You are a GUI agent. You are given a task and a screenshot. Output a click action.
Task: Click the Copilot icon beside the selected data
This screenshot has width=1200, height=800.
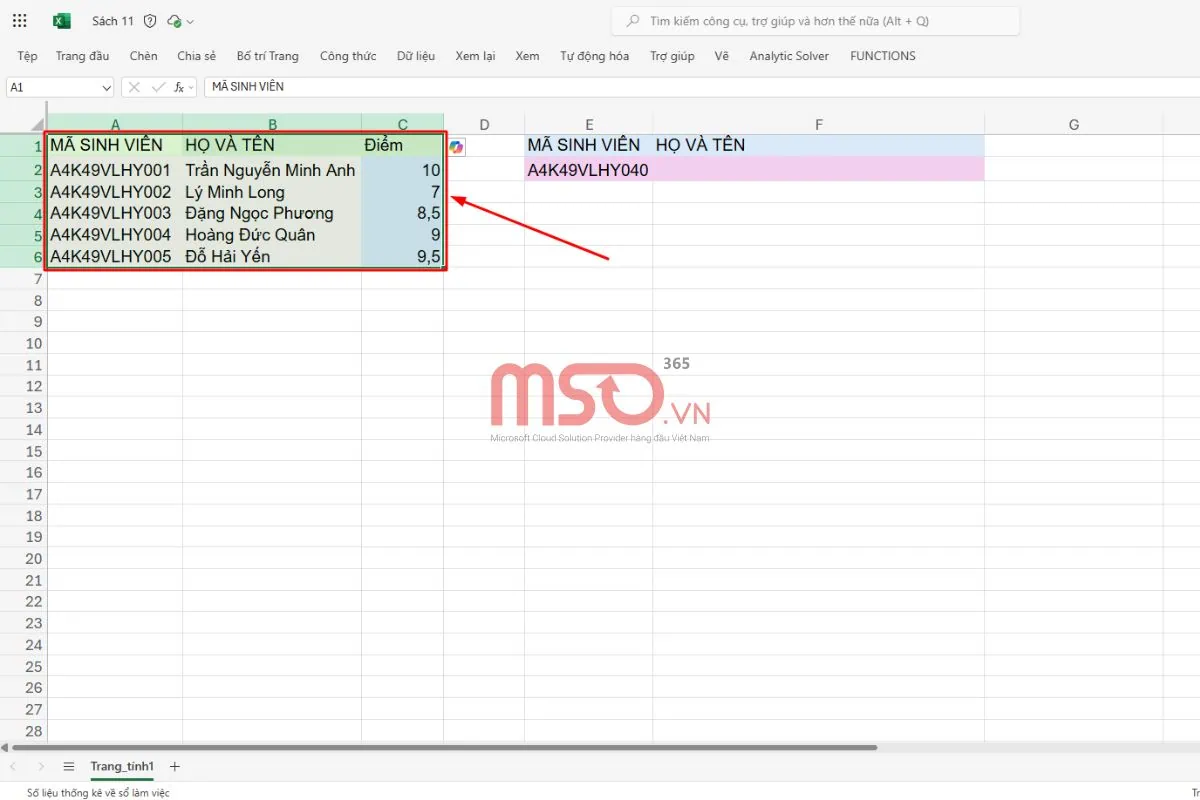(x=456, y=146)
